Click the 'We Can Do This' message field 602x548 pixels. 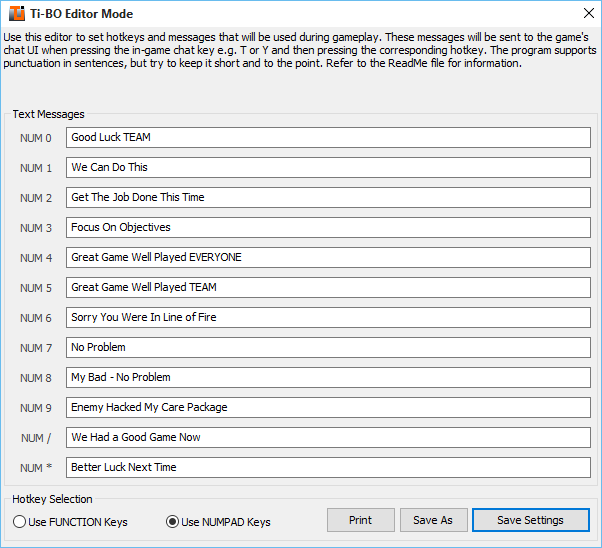point(328,167)
